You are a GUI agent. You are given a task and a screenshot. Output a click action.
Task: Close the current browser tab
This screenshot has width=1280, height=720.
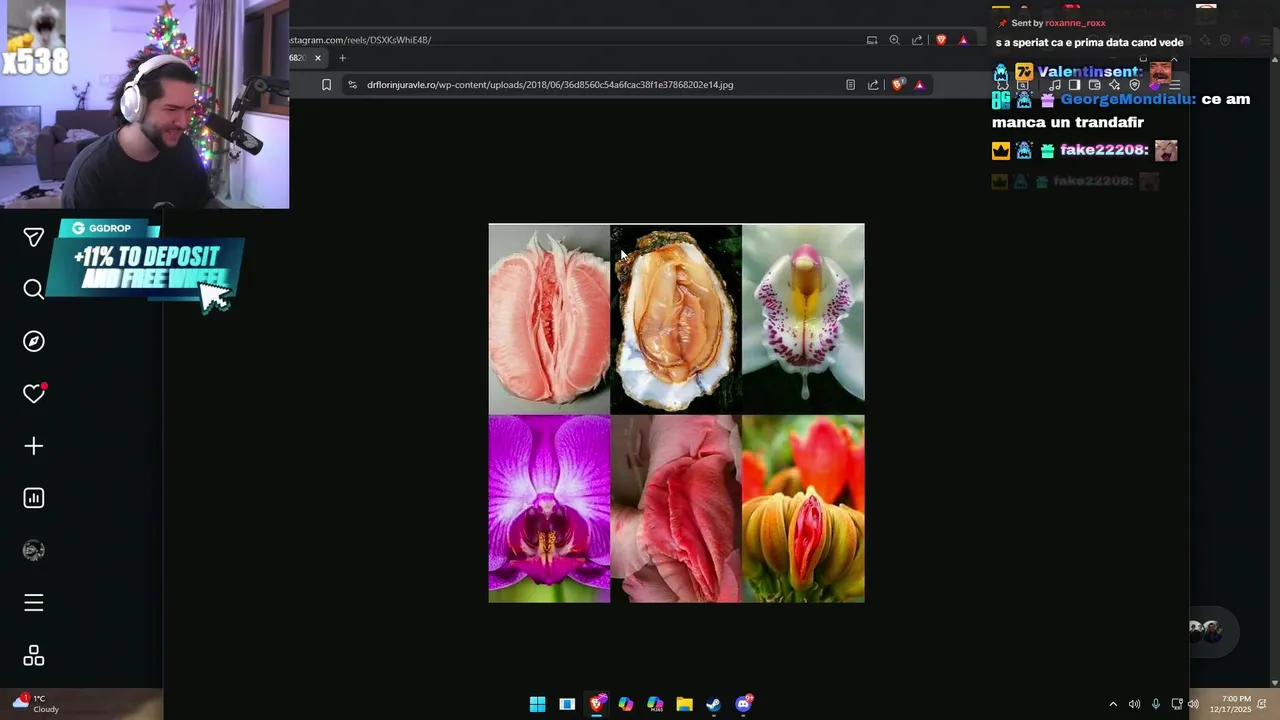point(318,58)
